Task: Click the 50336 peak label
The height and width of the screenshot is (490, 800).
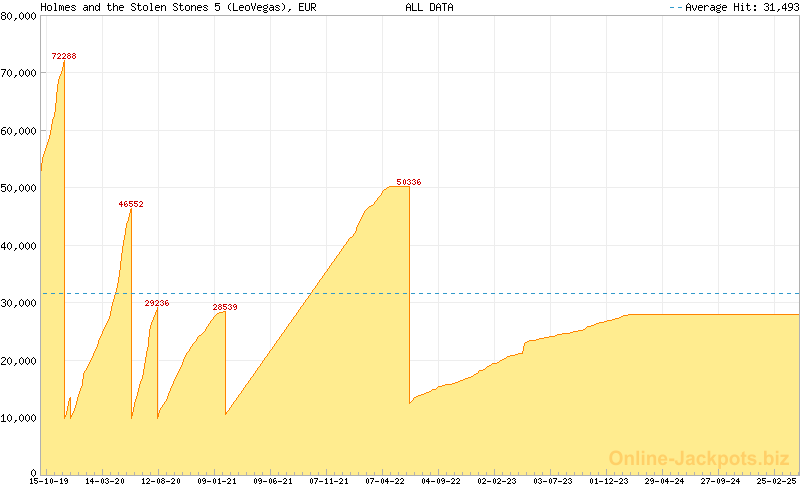Action: pos(409,182)
